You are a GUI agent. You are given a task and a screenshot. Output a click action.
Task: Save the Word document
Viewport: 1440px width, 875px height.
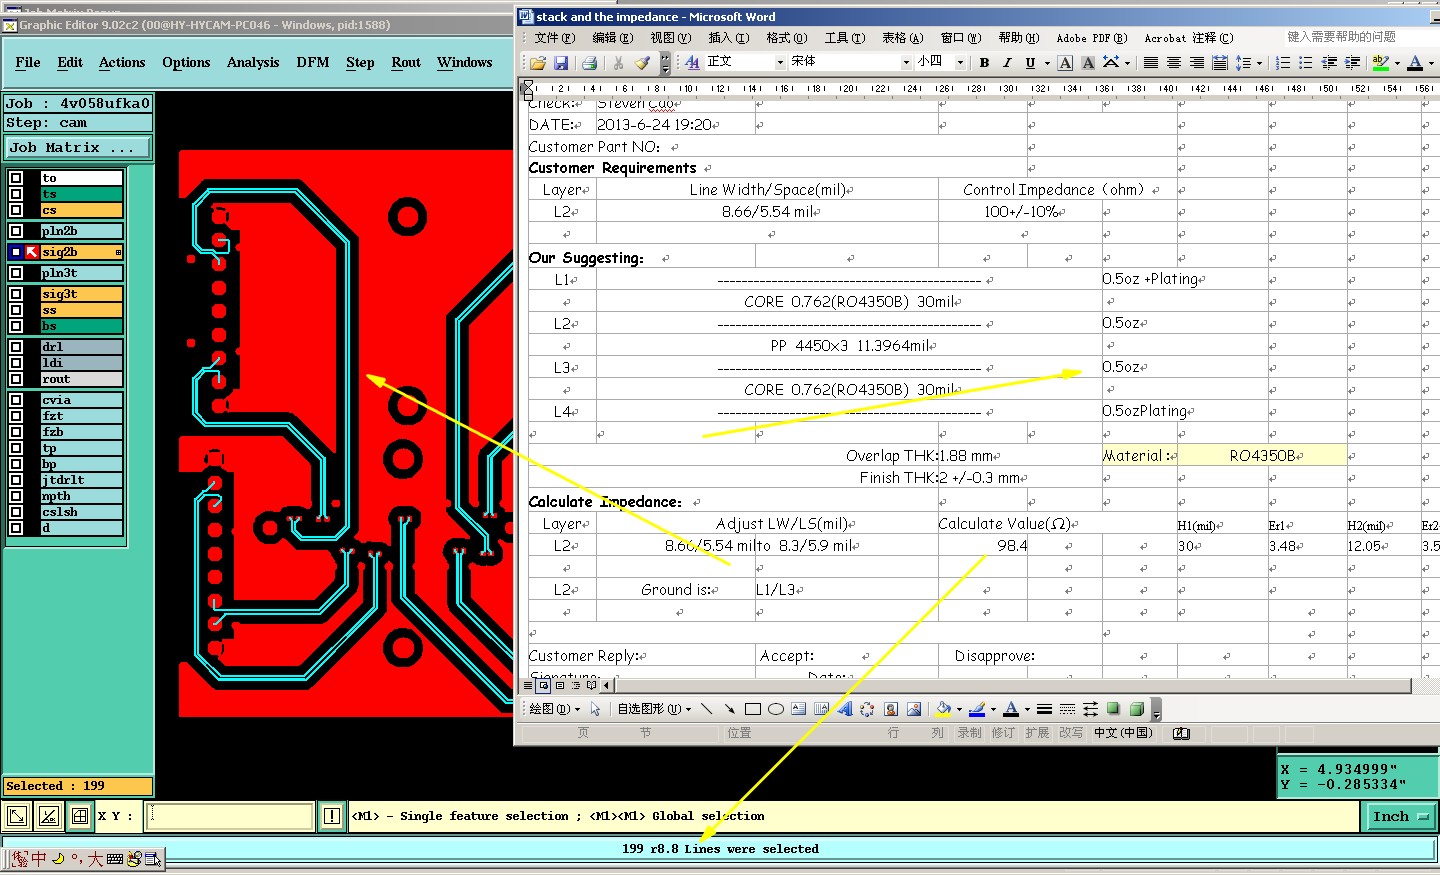coord(561,63)
